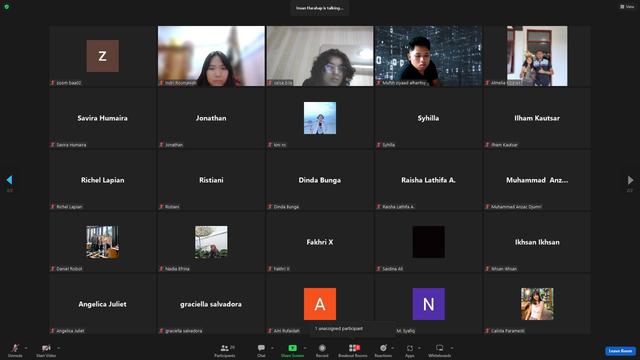Open Breakout Rooms
The image size is (640, 360).
(x=353, y=350)
